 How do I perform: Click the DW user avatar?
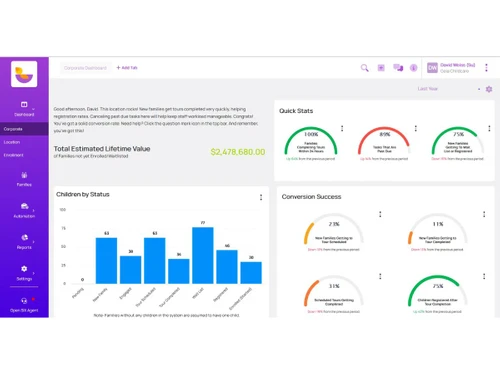(x=432, y=68)
